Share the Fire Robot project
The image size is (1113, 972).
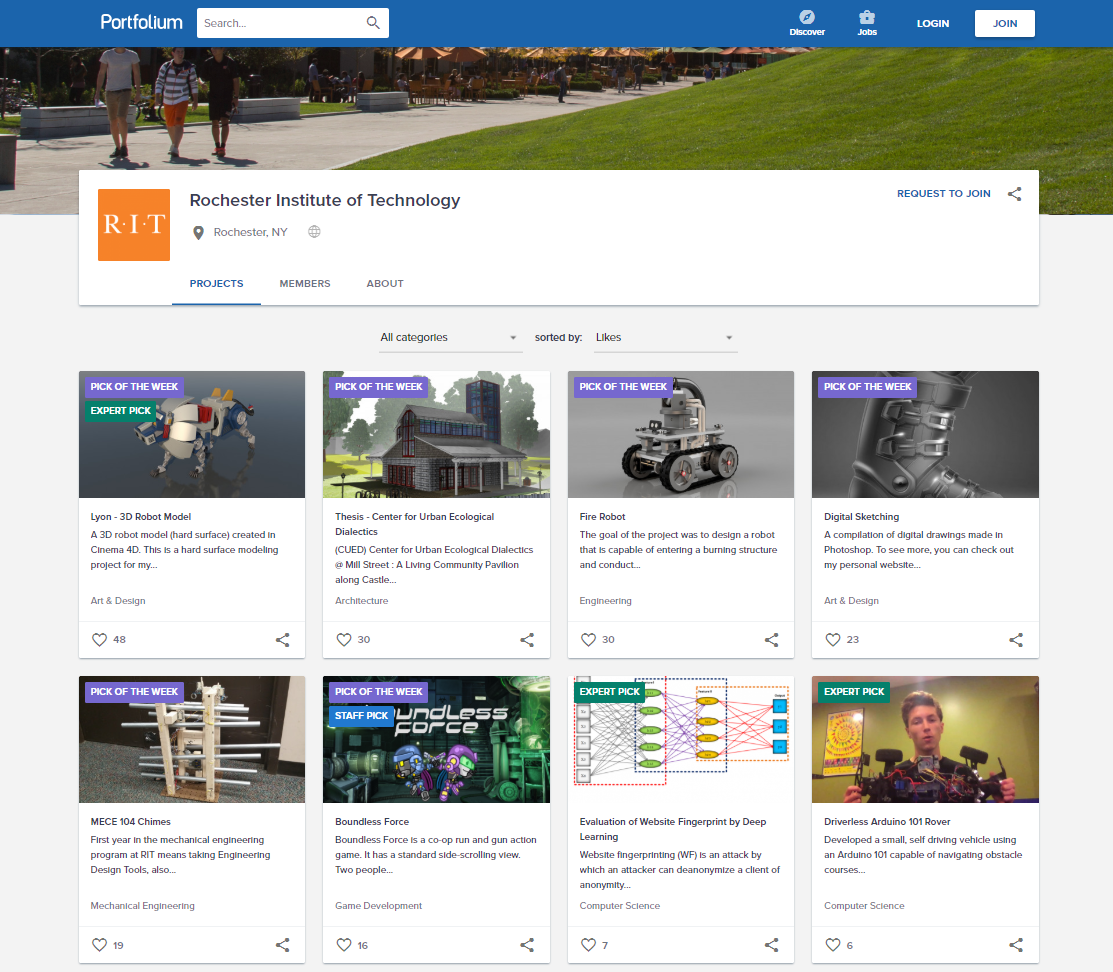click(x=771, y=640)
